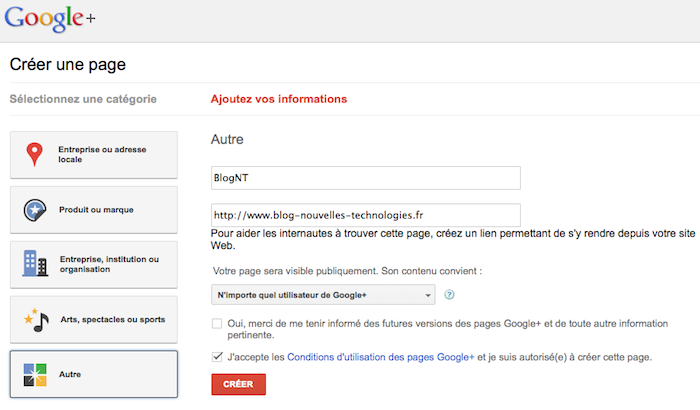Click the colorful squares Autre icon
This screenshot has width=700, height=410.
35,374
